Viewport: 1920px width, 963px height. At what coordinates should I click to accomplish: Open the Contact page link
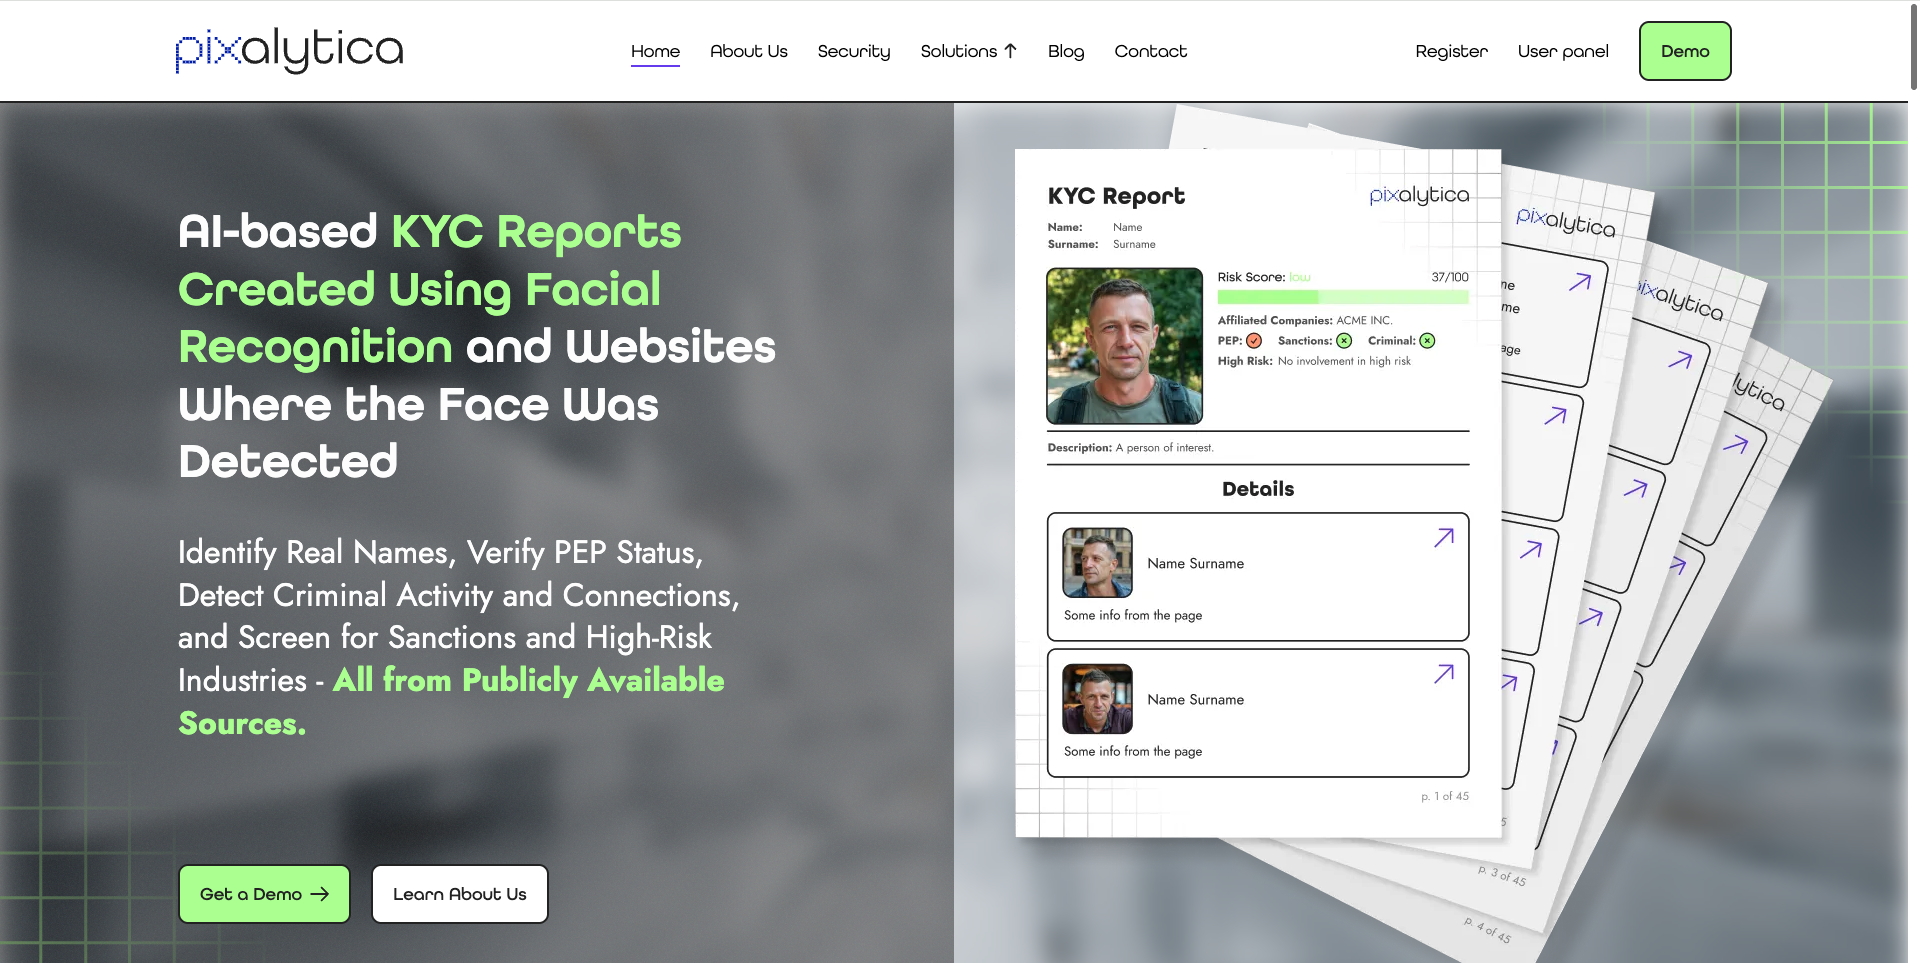tap(1150, 51)
